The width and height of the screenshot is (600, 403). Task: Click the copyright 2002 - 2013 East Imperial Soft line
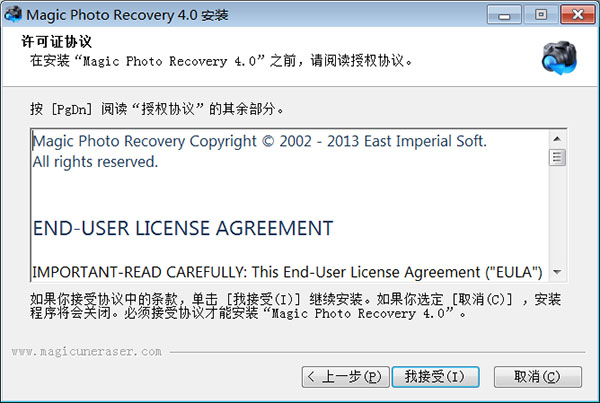(x=260, y=141)
